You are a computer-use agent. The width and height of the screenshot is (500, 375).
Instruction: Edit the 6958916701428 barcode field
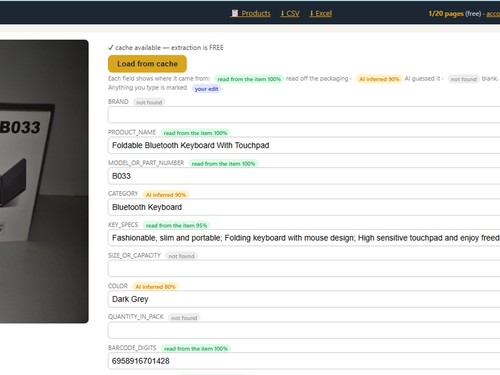point(304,361)
